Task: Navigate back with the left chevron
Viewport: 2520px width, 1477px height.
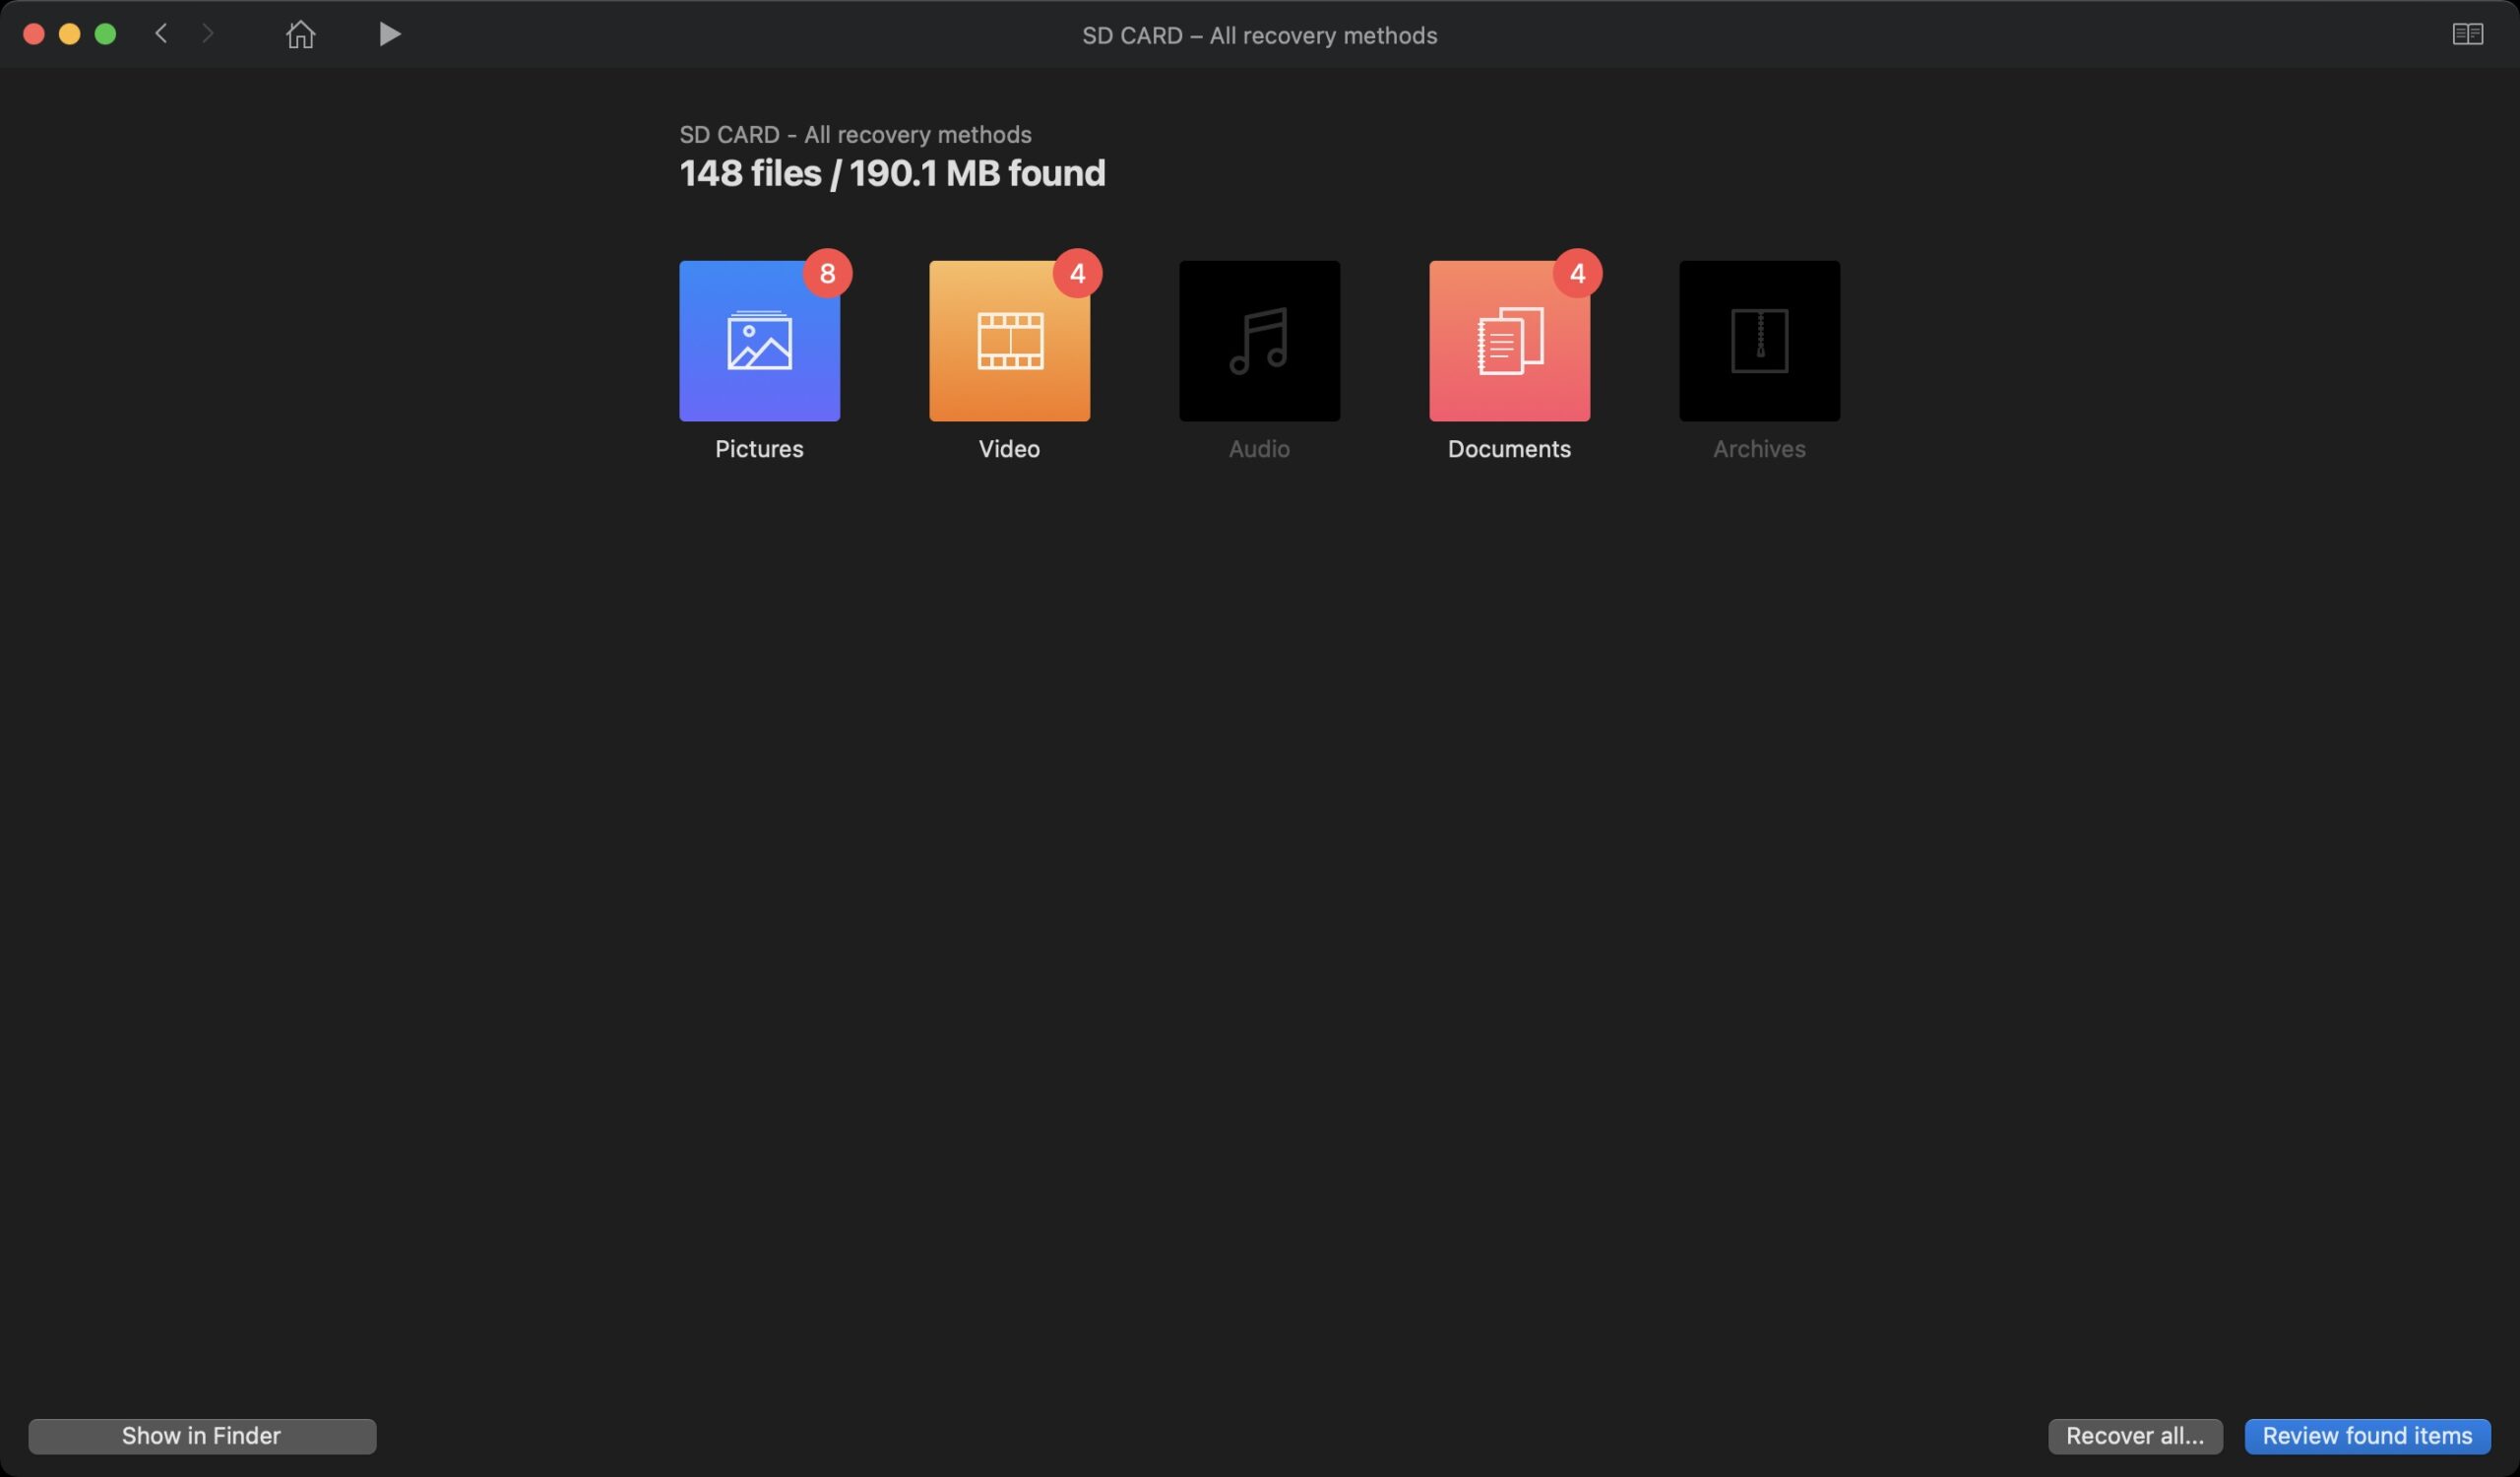Action: [x=161, y=34]
